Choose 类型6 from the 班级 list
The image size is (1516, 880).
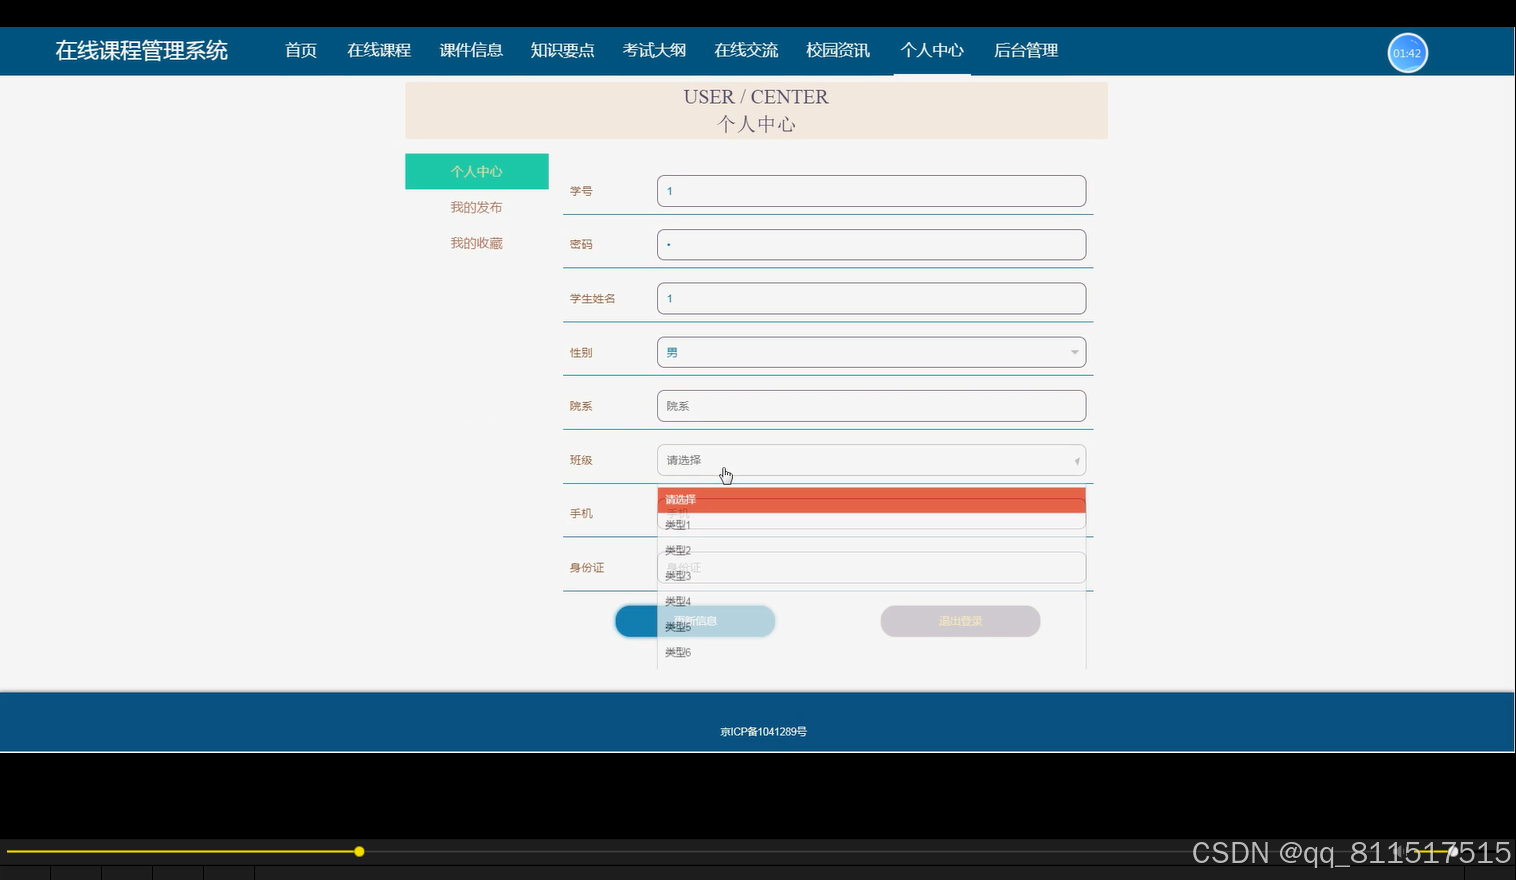pyautogui.click(x=871, y=652)
